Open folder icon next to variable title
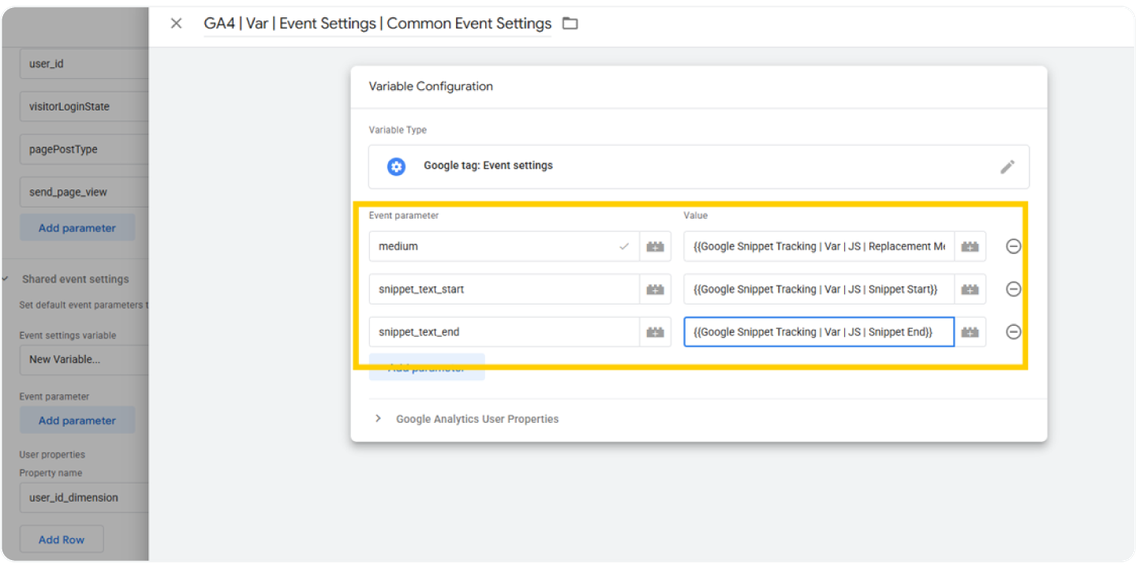This screenshot has height=568, width=1136. click(x=571, y=24)
